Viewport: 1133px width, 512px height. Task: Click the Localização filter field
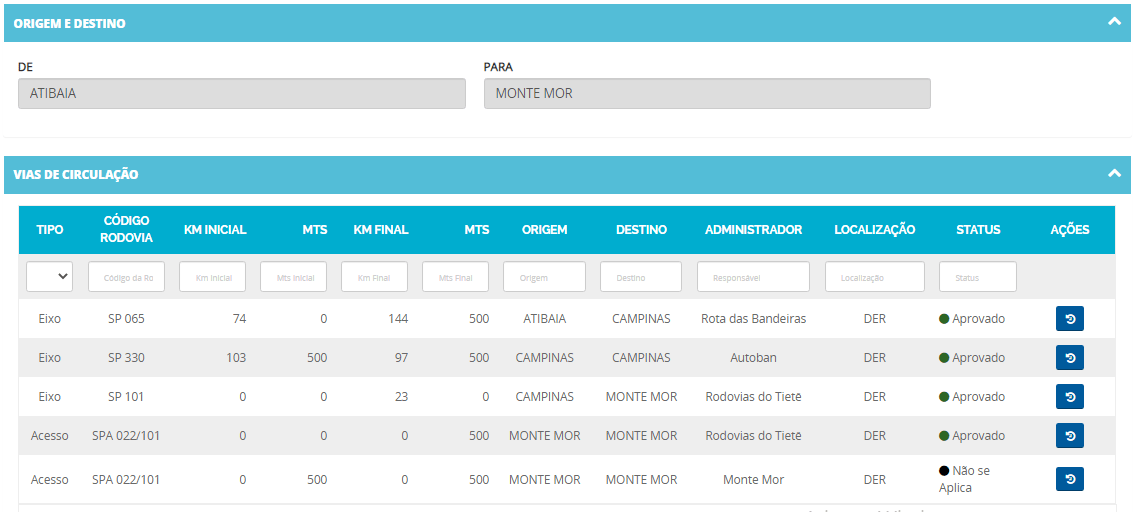(x=874, y=277)
